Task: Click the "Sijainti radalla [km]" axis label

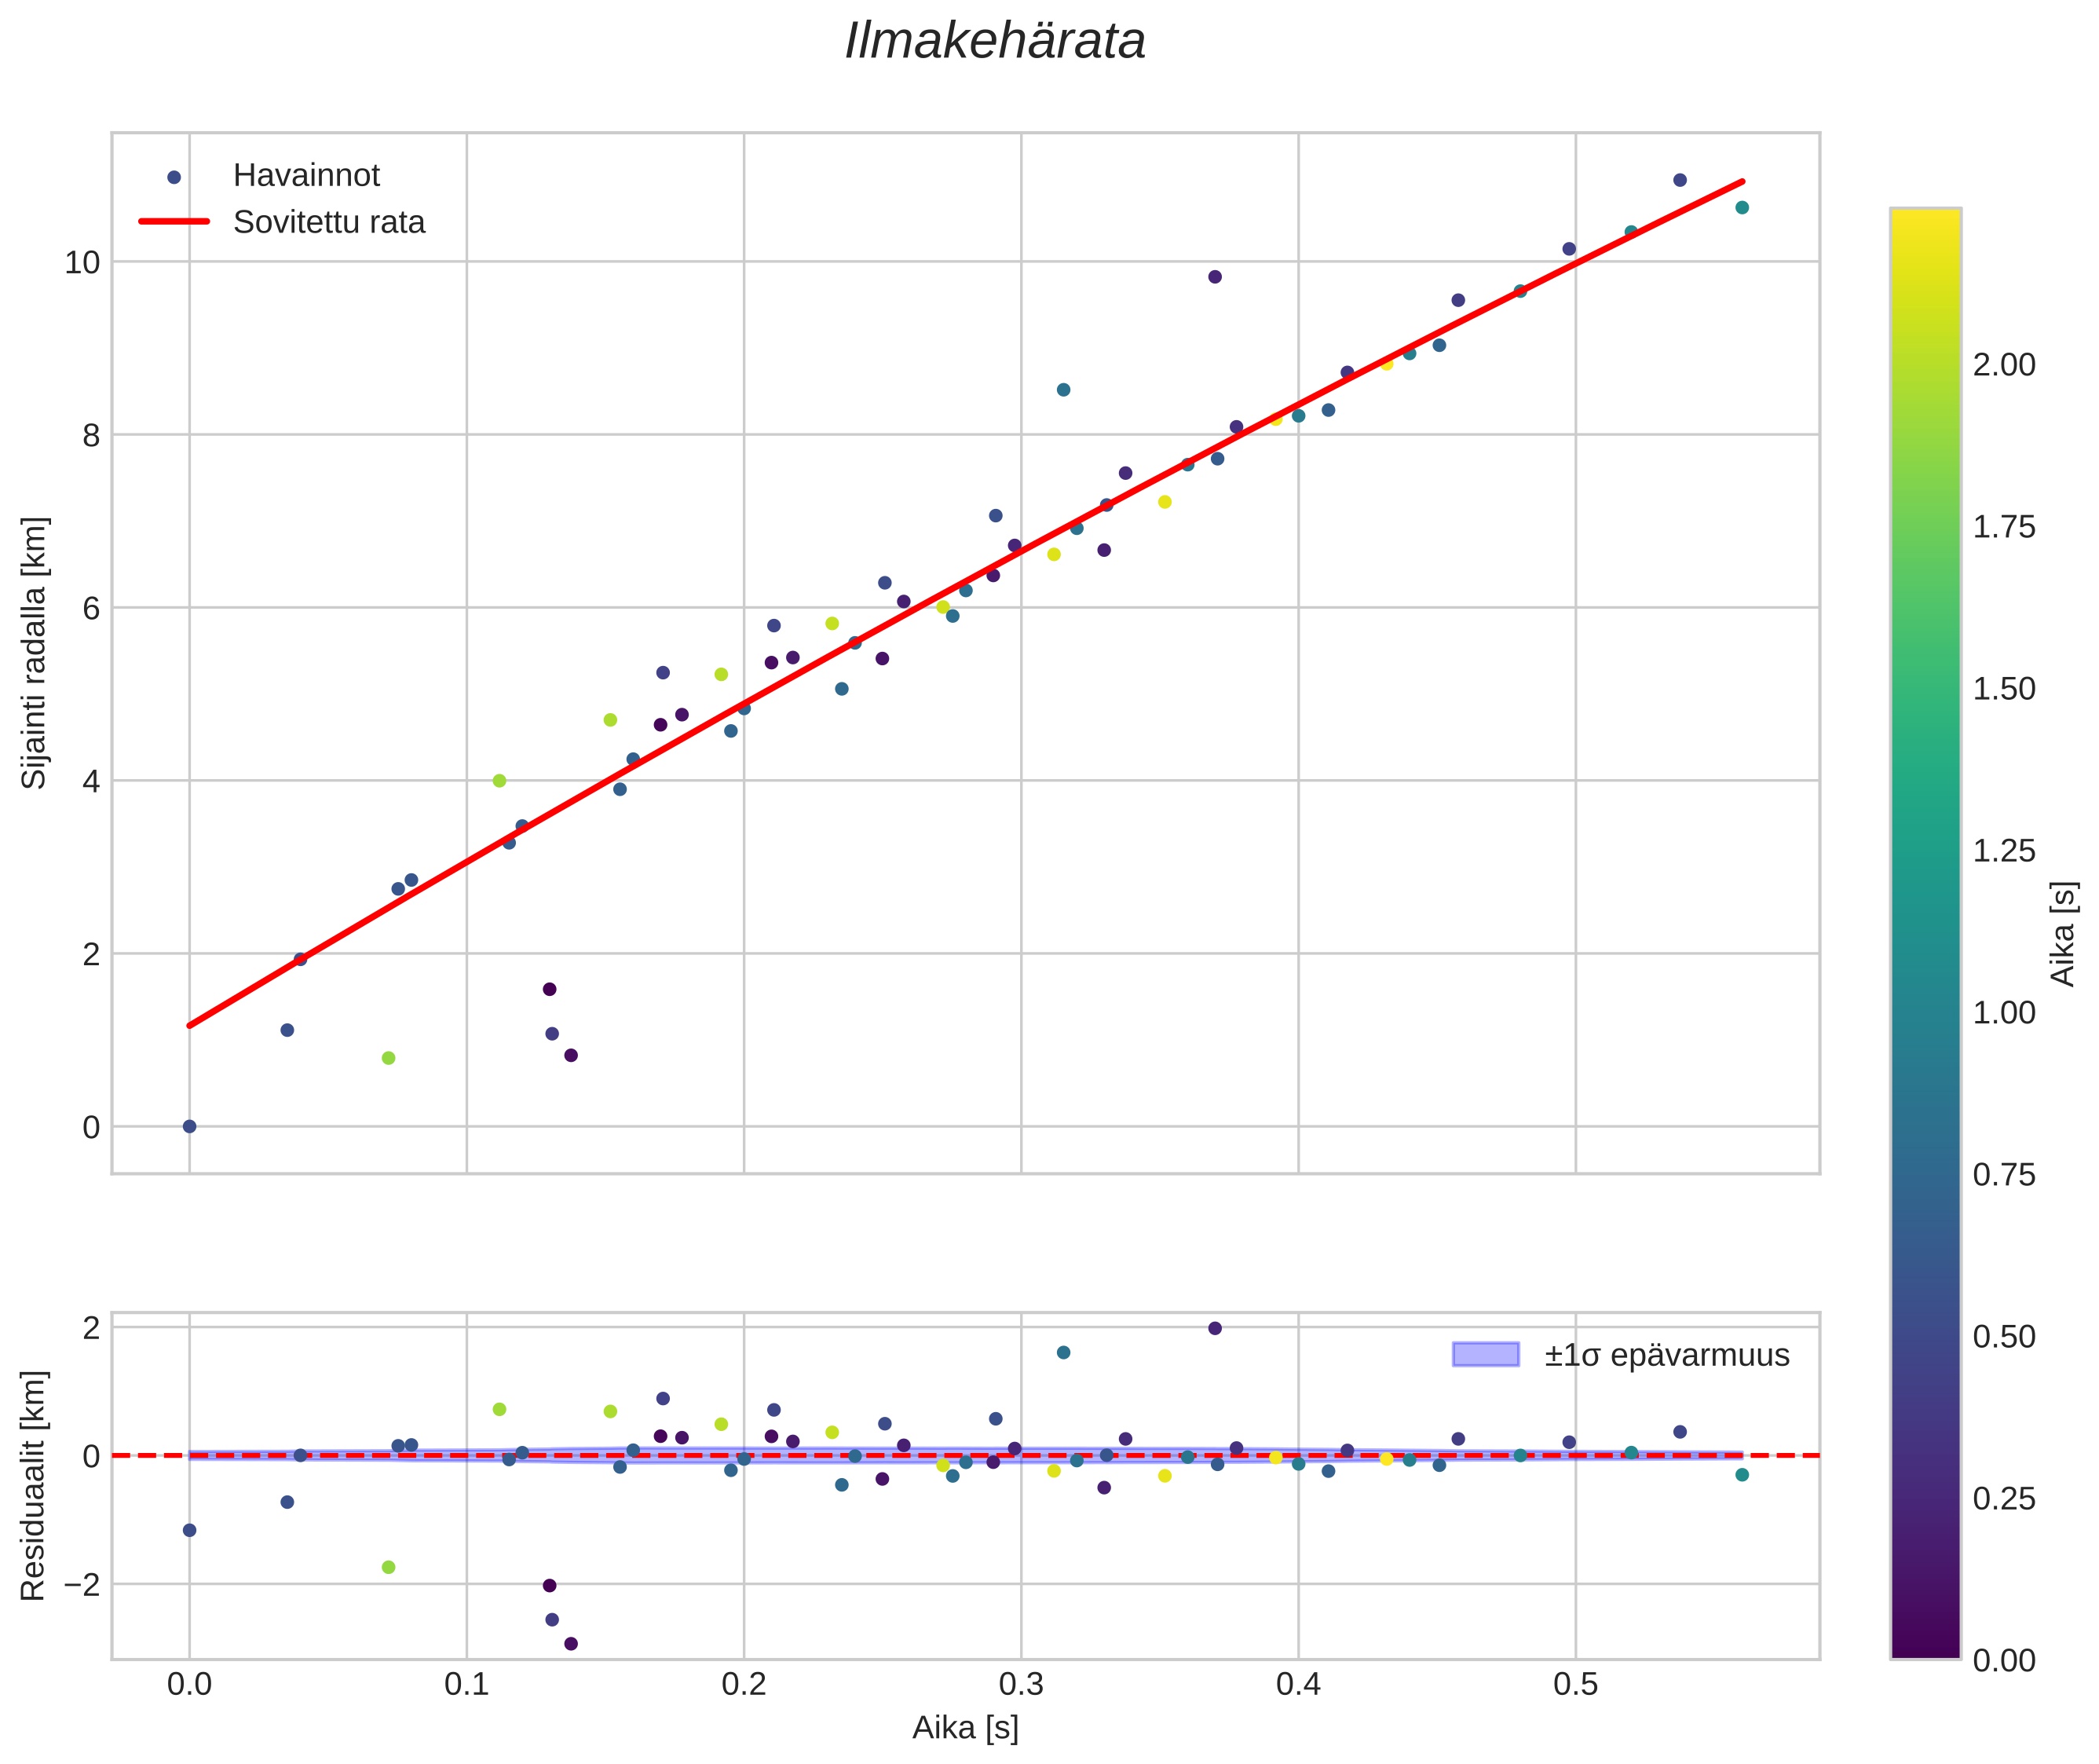Action: click(34, 653)
